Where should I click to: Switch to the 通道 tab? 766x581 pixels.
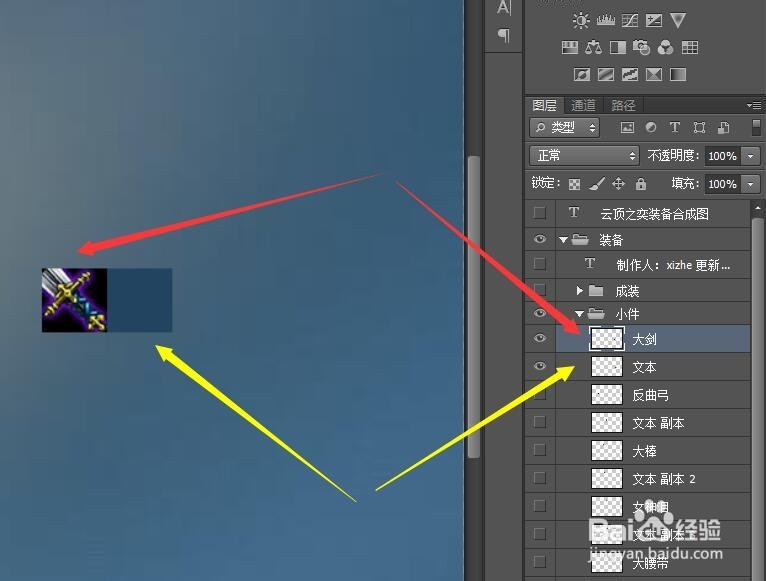(x=583, y=105)
